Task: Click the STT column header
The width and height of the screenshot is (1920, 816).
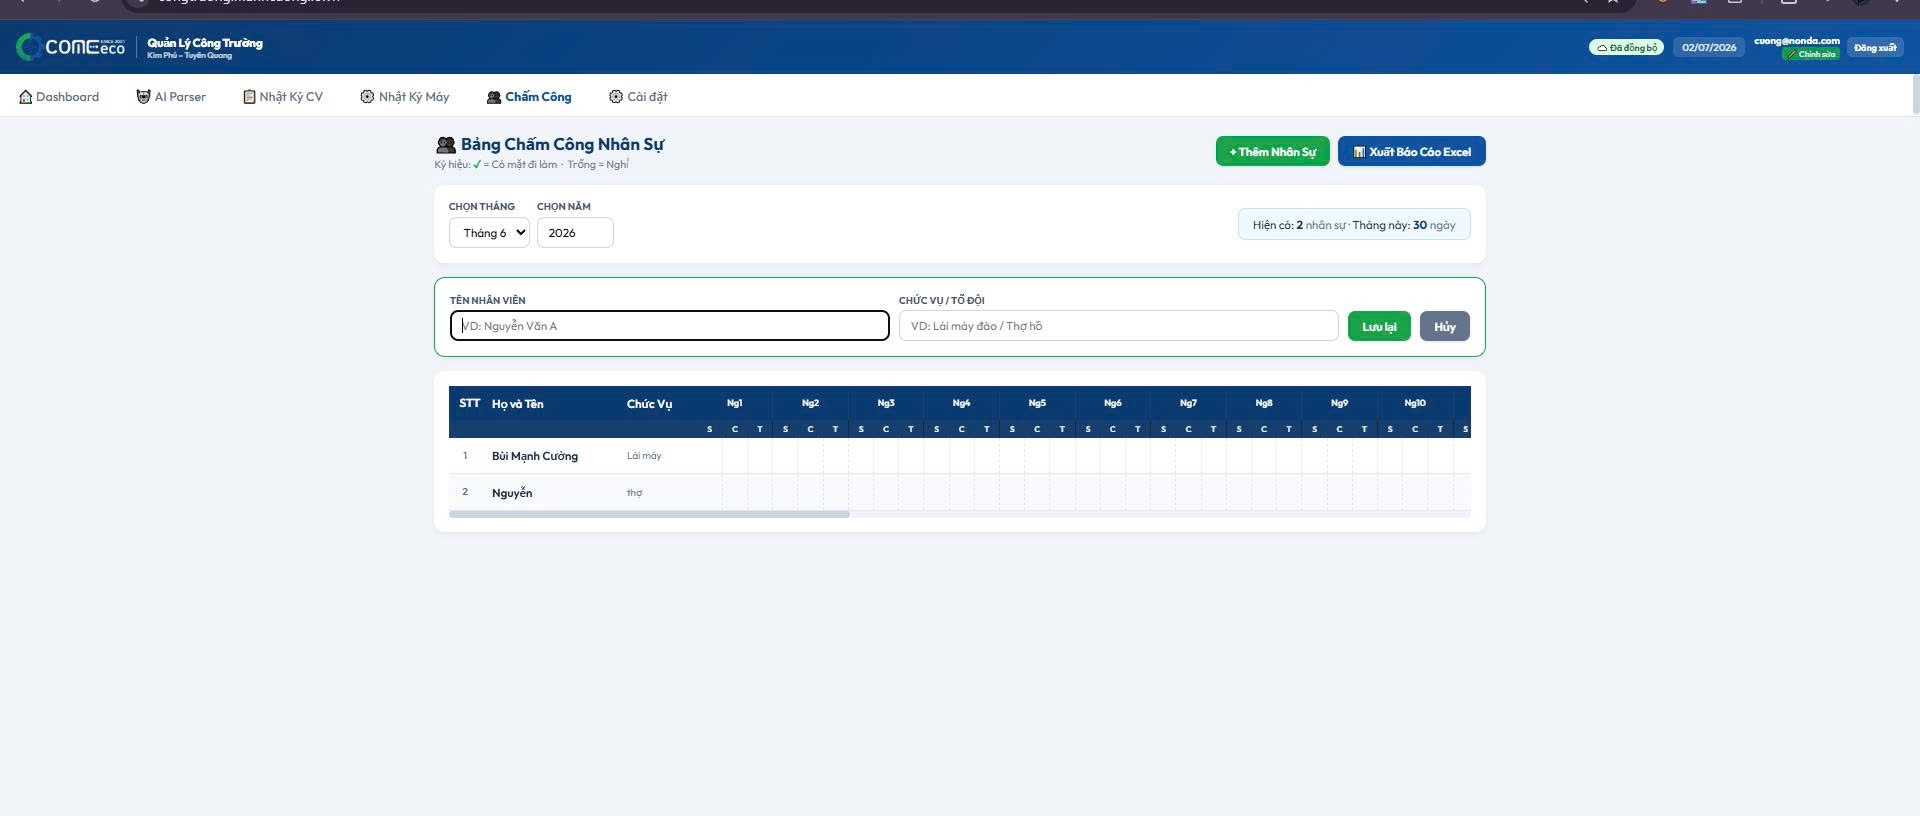Action: click(x=470, y=403)
